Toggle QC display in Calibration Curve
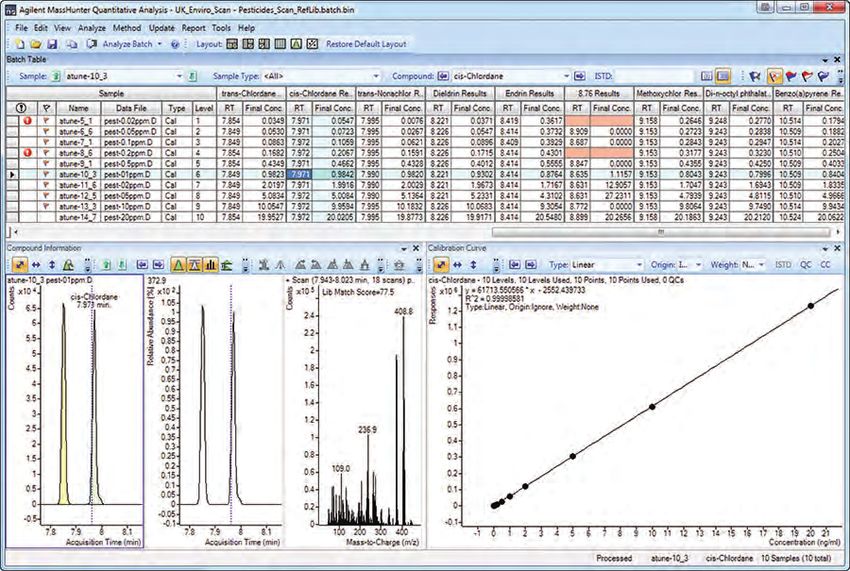This screenshot has width=850, height=571. coord(806,265)
